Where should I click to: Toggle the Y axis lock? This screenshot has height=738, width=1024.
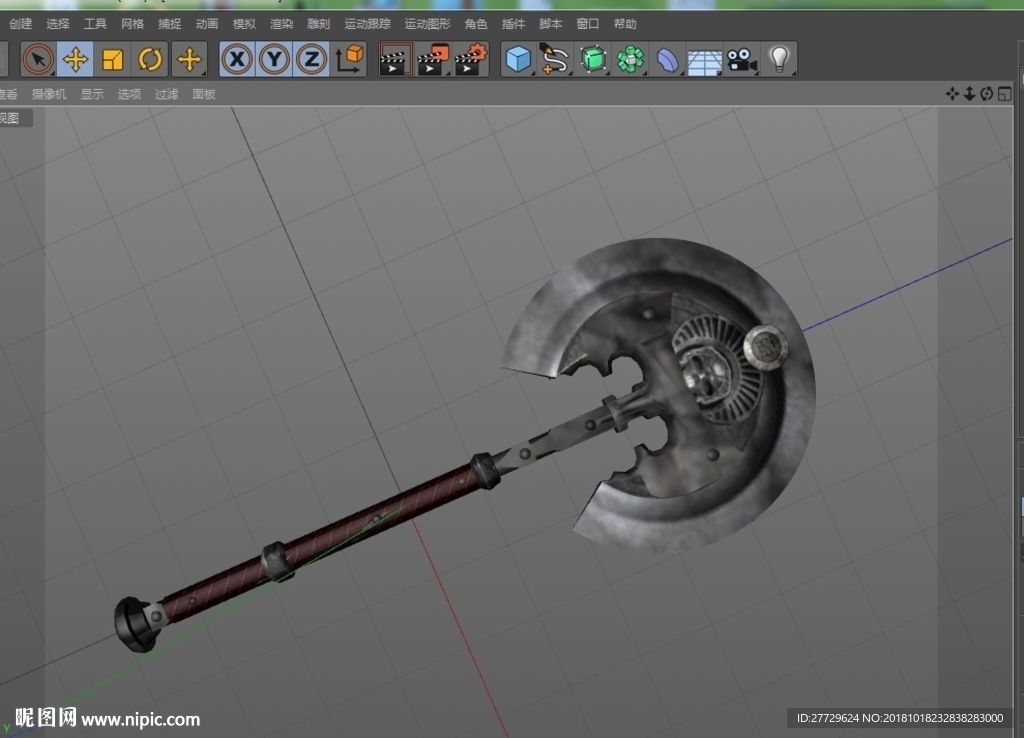click(x=274, y=59)
